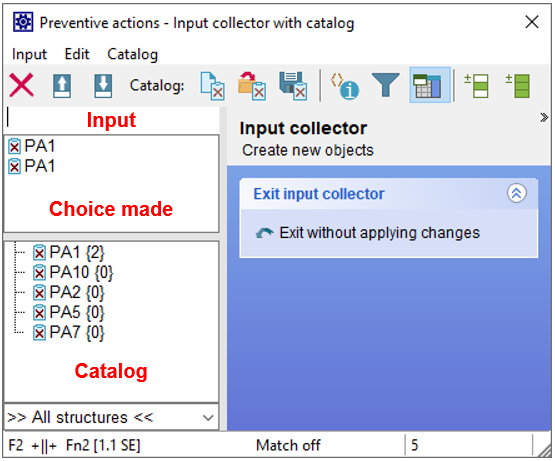
Task: Open catalog via folder icon
Action: (252, 86)
